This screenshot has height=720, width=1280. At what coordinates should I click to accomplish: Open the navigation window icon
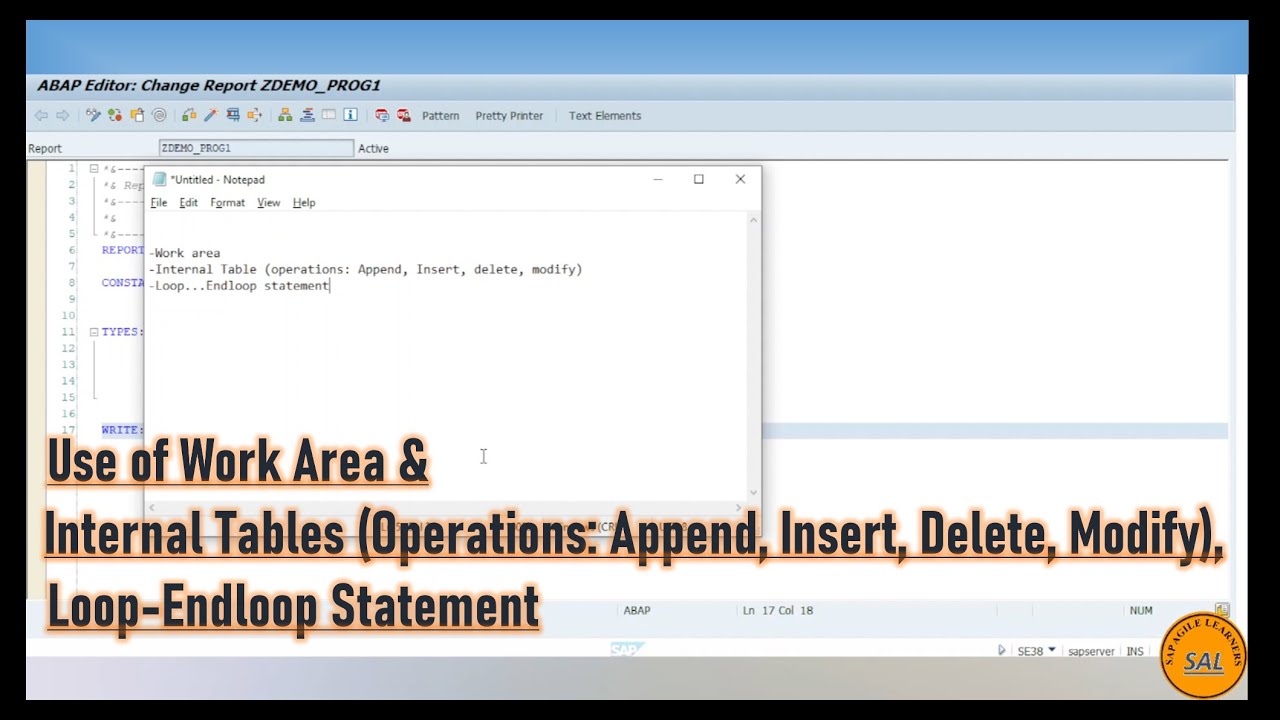click(x=307, y=115)
